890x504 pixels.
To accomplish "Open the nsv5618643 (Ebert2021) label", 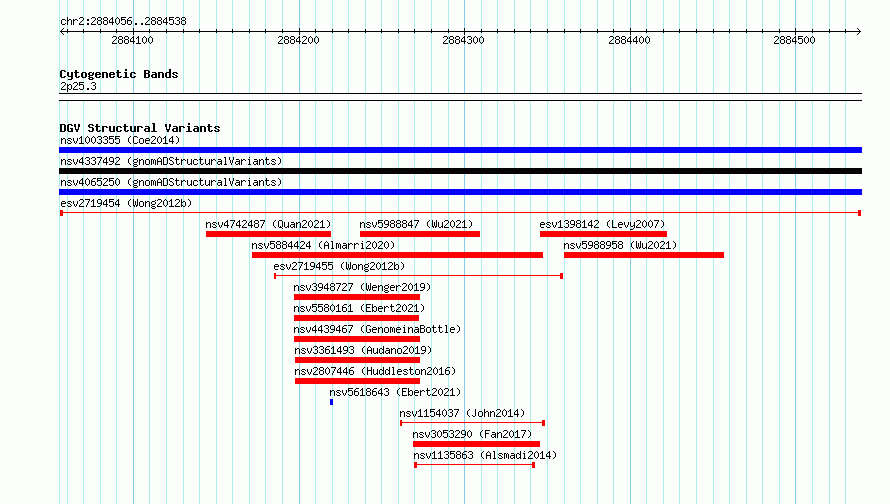I will tap(395, 392).
